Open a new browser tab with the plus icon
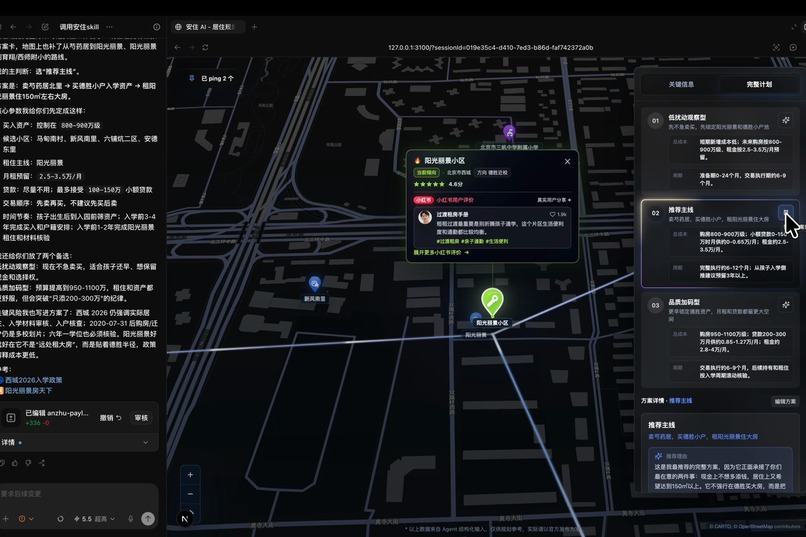Viewport: 806px width, 537px height. point(254,27)
